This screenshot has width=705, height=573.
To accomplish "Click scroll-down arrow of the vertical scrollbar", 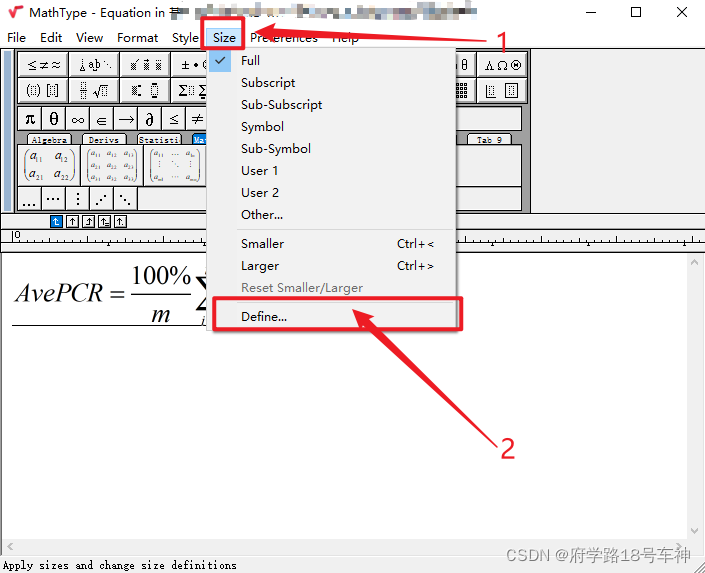I will 694,531.
